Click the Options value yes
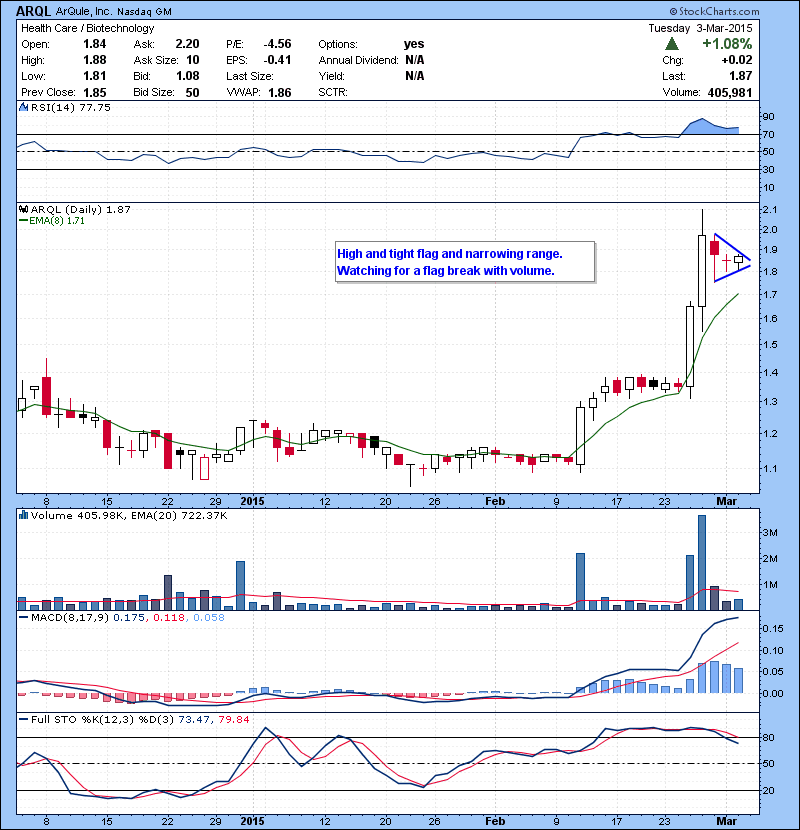Viewport: 800px width, 830px height. pos(414,44)
